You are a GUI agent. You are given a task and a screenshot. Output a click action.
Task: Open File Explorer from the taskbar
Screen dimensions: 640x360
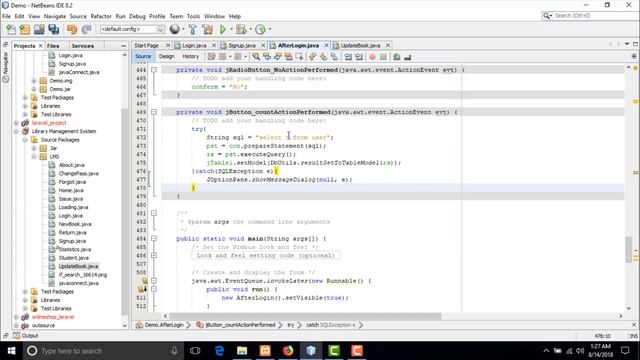(x=242, y=351)
